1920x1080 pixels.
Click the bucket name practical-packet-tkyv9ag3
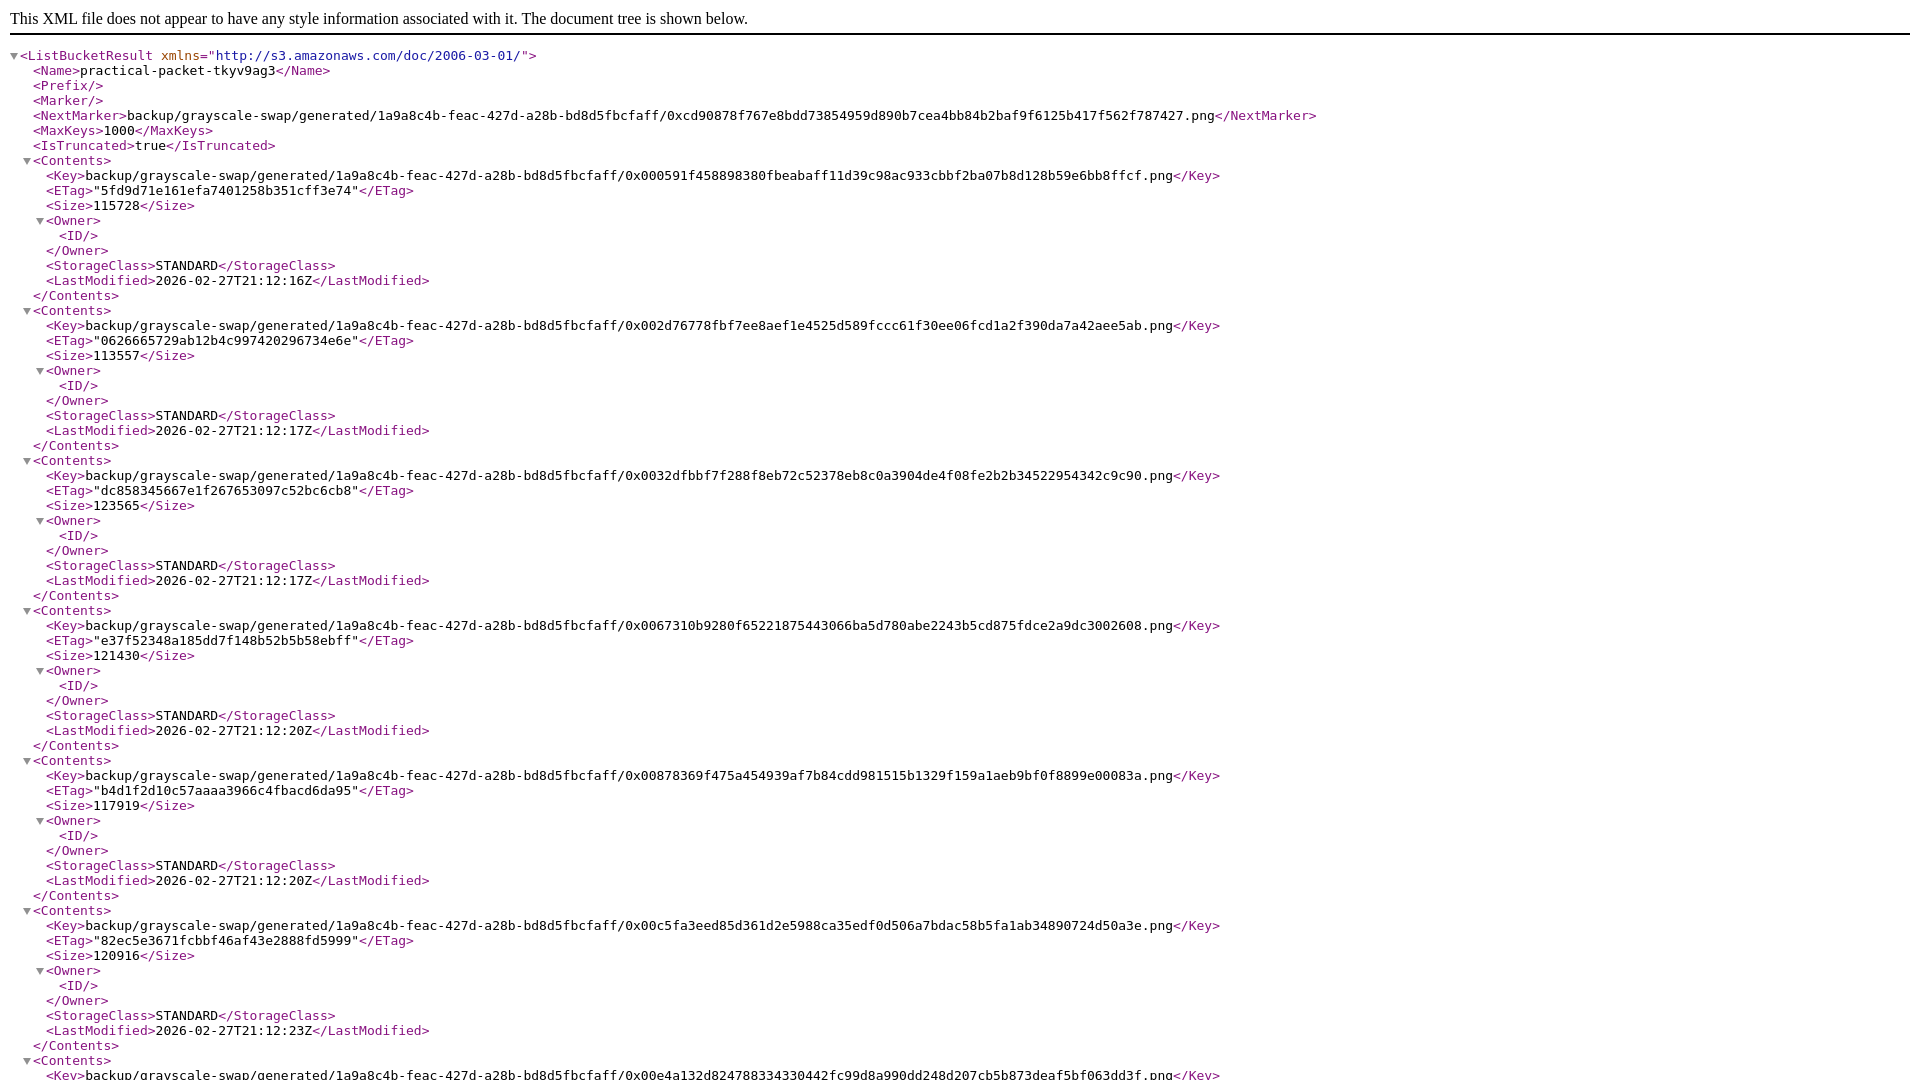(177, 71)
